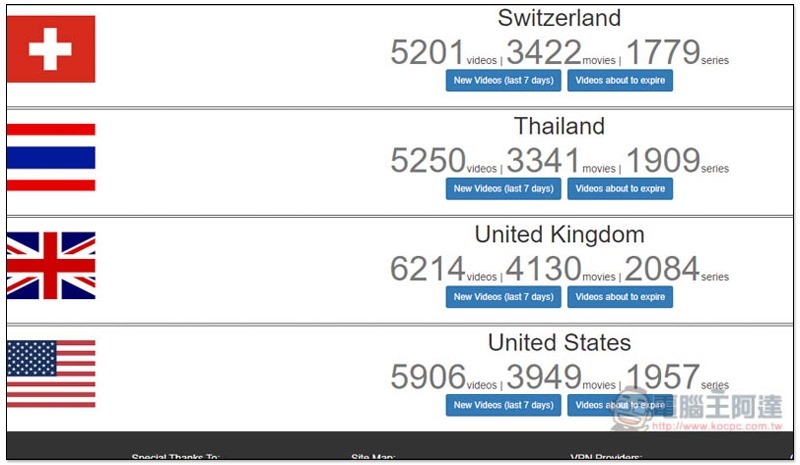The image size is (800, 465).
Task: Show Videos about to expire for Thailand
Action: point(620,189)
